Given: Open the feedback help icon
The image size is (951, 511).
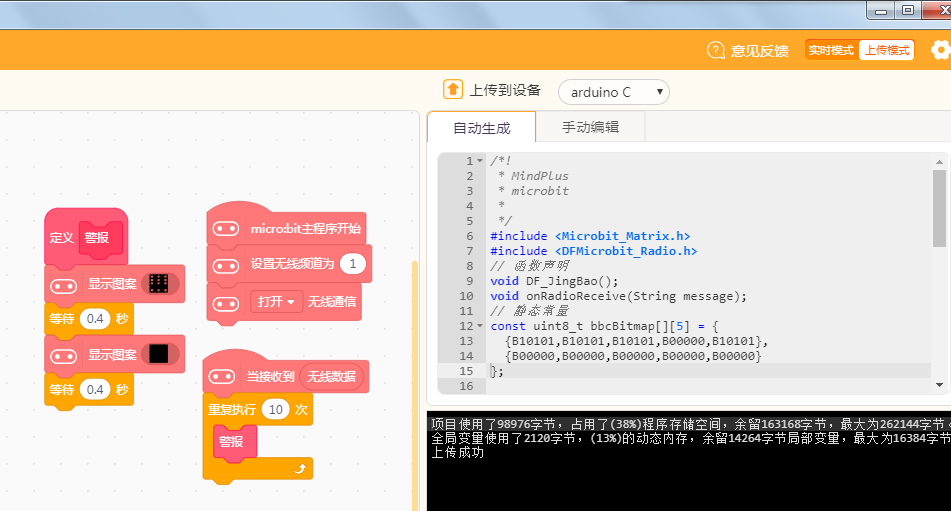Looking at the screenshot, I should click(x=716, y=50).
